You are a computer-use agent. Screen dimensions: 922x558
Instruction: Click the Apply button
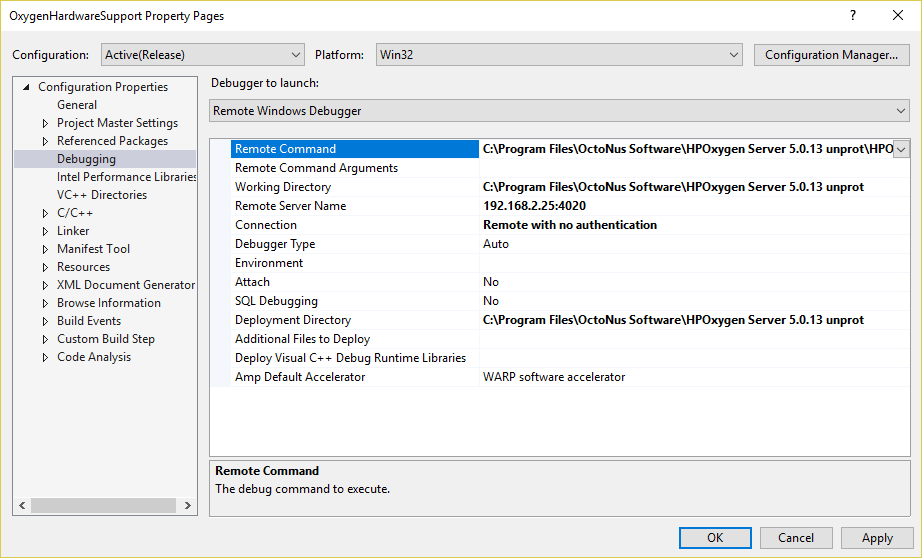[877, 538]
